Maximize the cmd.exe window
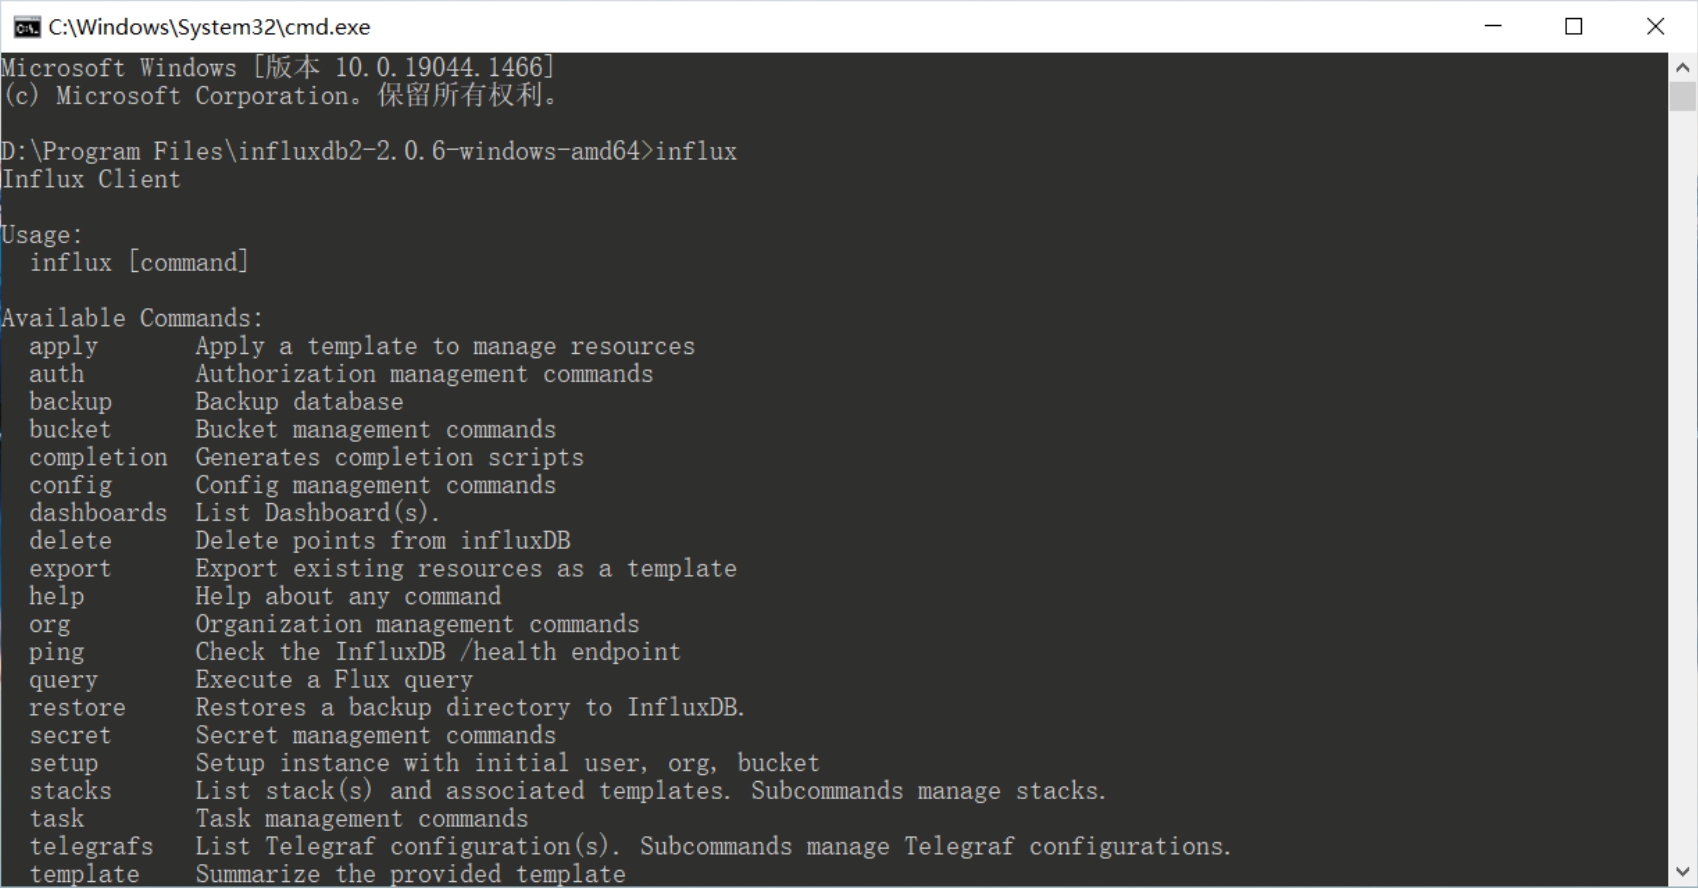 pyautogui.click(x=1574, y=27)
